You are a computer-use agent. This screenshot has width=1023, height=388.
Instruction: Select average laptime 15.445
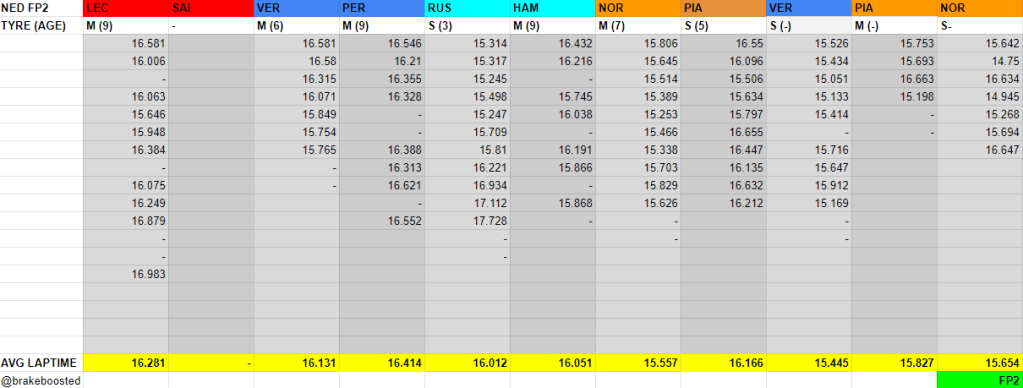tap(809, 363)
